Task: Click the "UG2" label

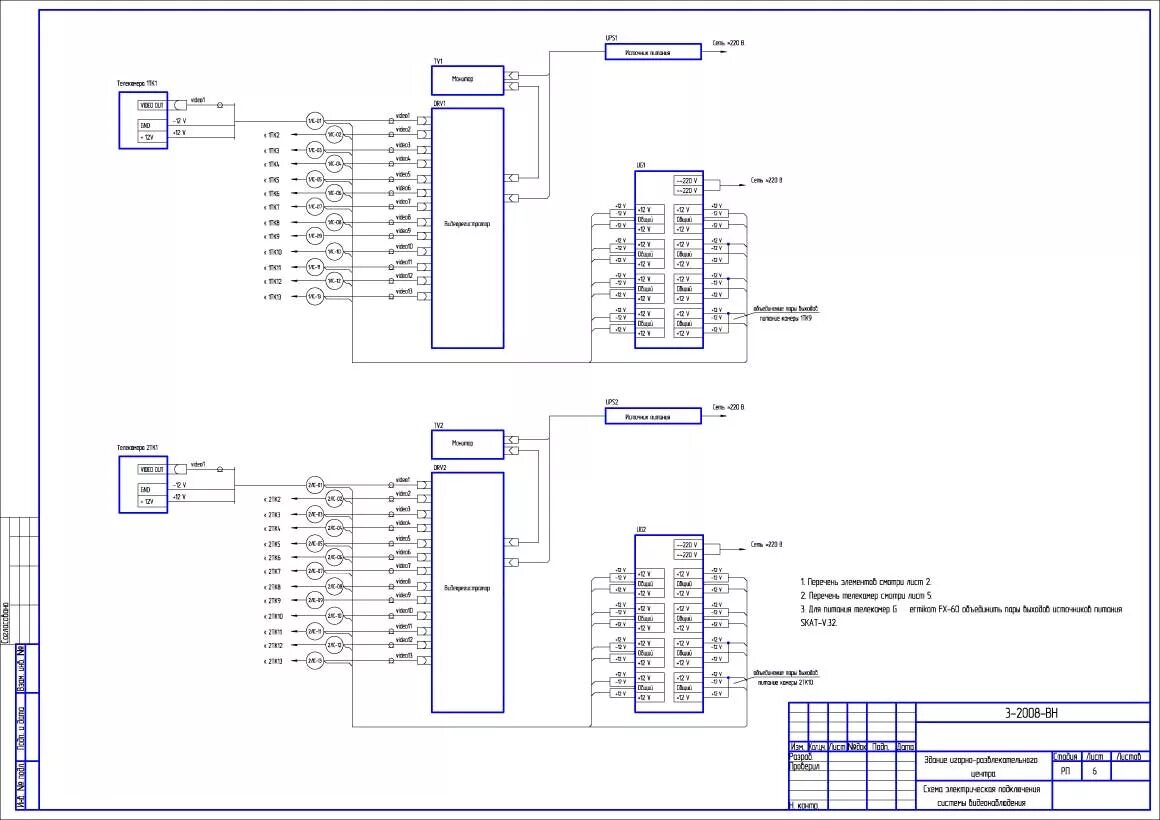Action: pyautogui.click(x=641, y=529)
